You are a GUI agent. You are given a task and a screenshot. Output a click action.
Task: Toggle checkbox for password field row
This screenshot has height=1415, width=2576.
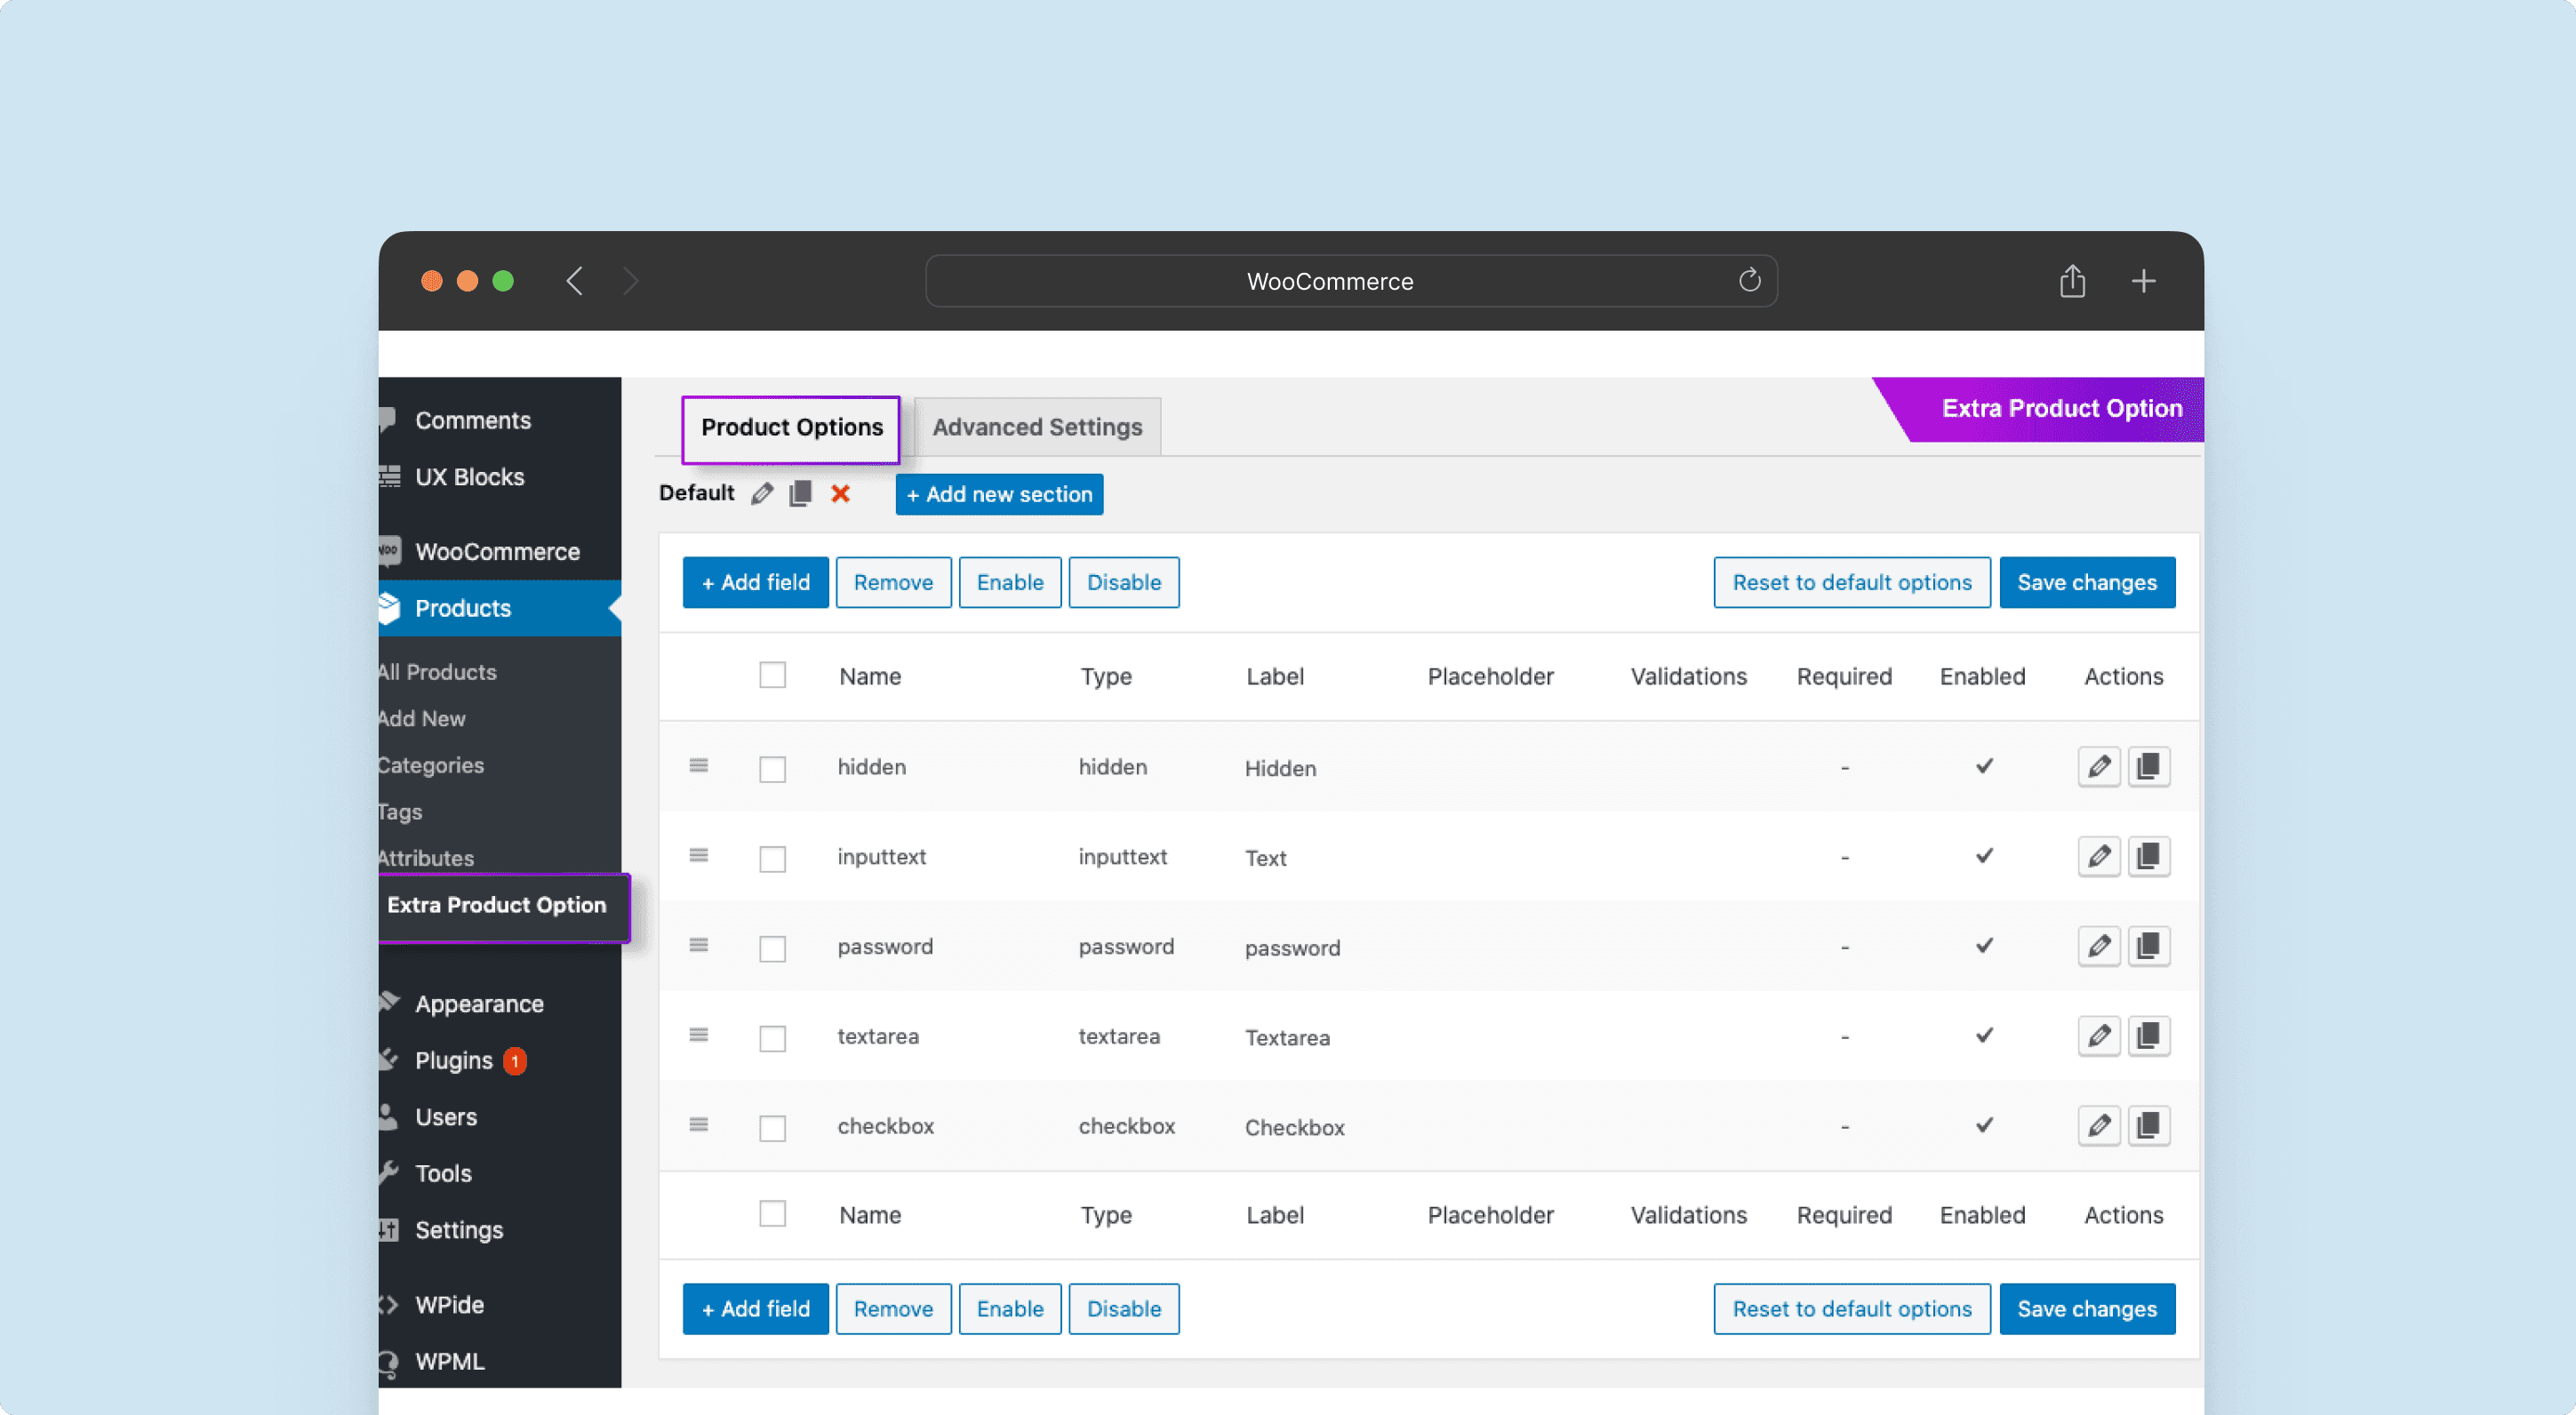772,947
